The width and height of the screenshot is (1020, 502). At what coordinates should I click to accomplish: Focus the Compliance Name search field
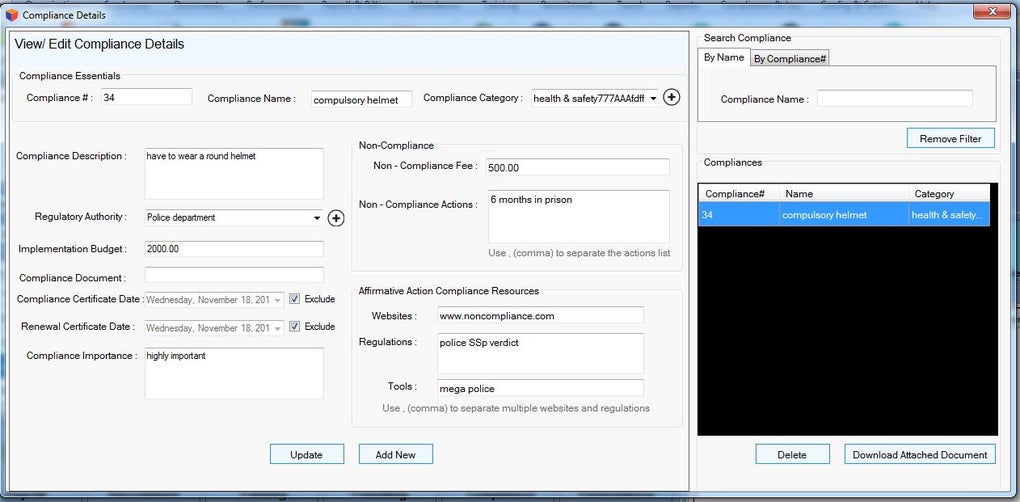894,99
